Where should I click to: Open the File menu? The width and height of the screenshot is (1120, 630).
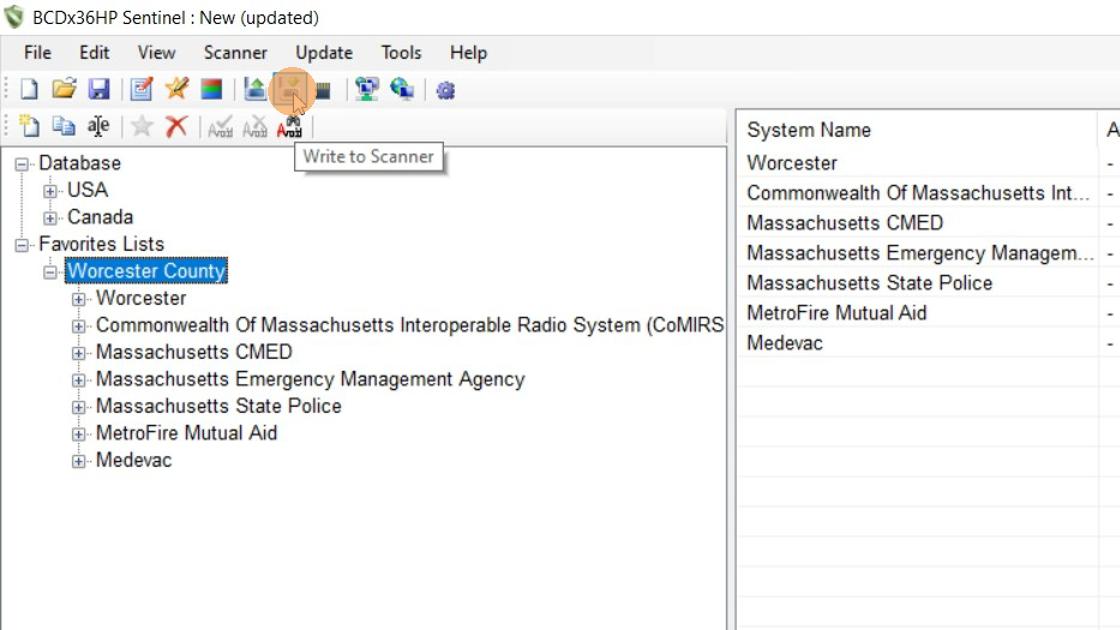click(37, 53)
